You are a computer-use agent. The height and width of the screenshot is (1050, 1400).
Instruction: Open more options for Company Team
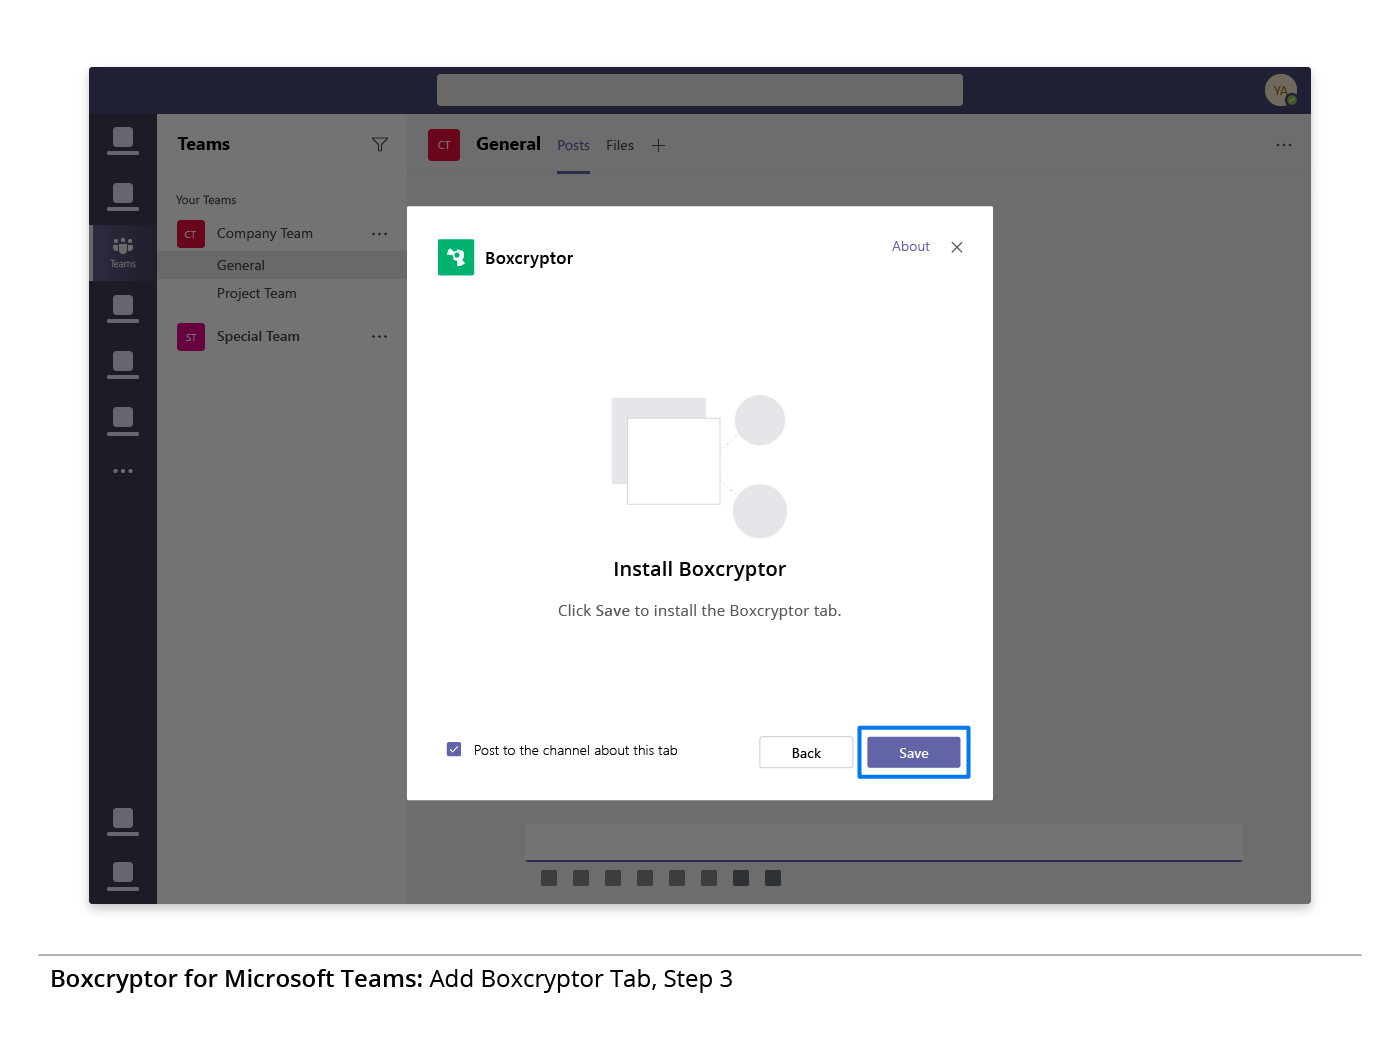pos(379,234)
